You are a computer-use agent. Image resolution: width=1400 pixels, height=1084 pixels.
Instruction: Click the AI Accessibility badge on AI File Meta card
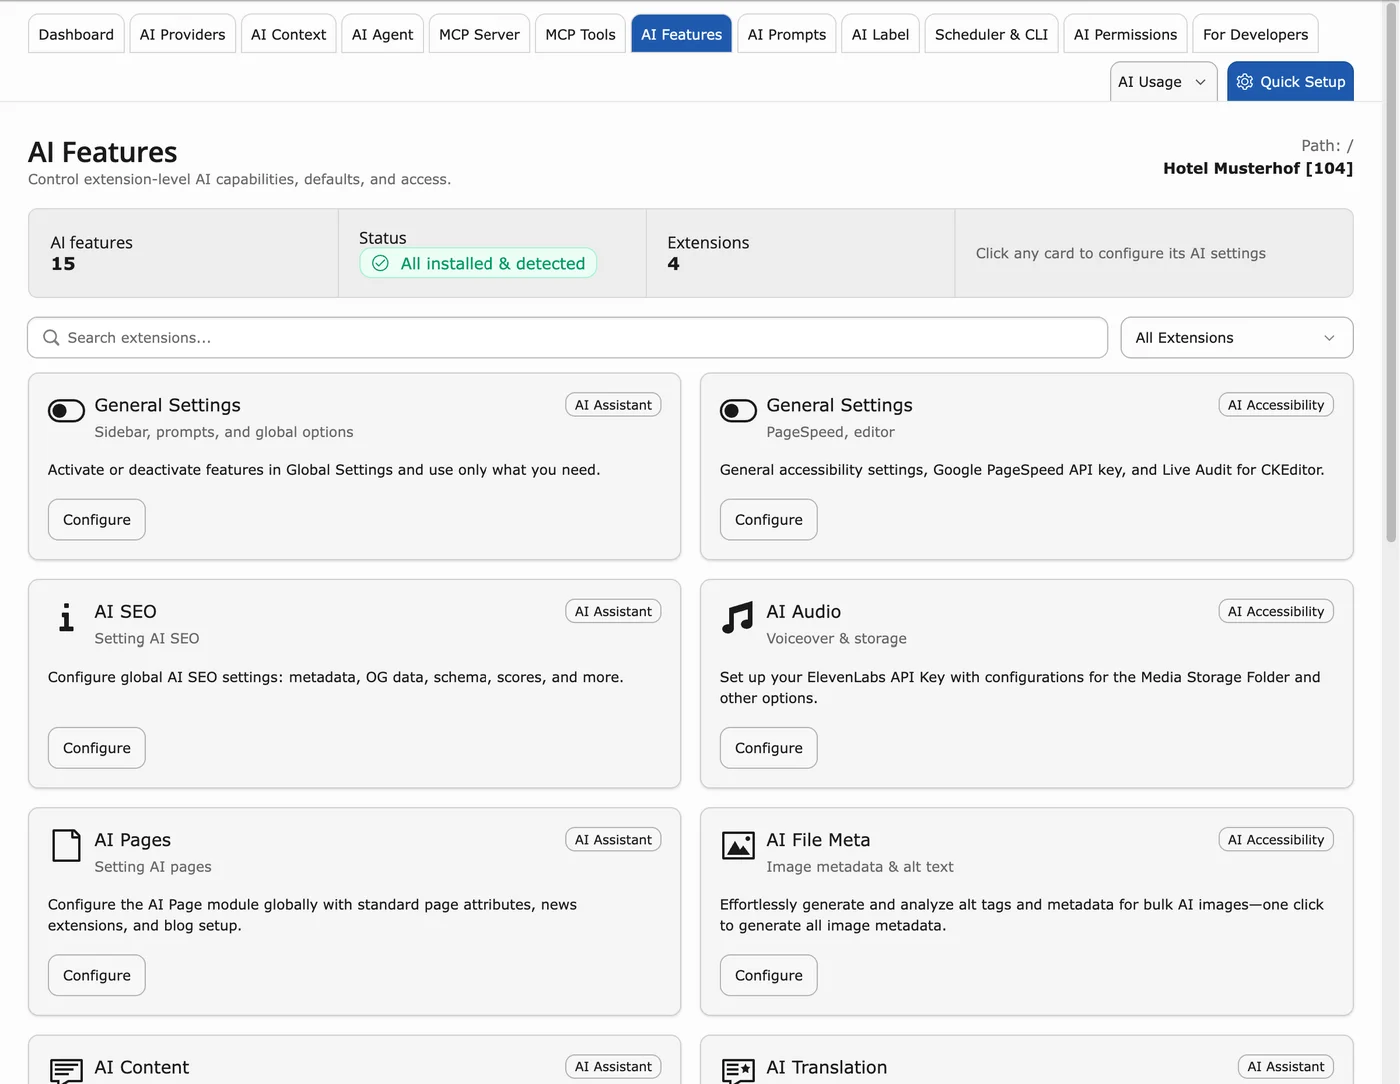[1276, 840]
